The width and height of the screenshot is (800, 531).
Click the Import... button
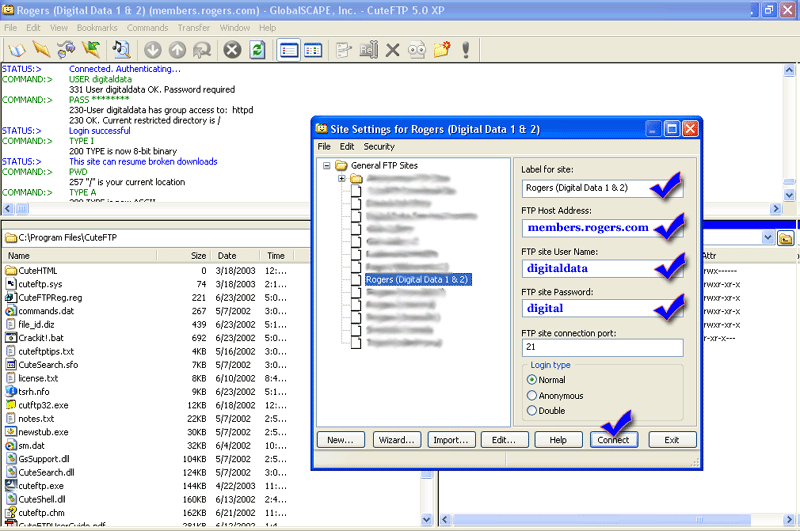(451, 440)
